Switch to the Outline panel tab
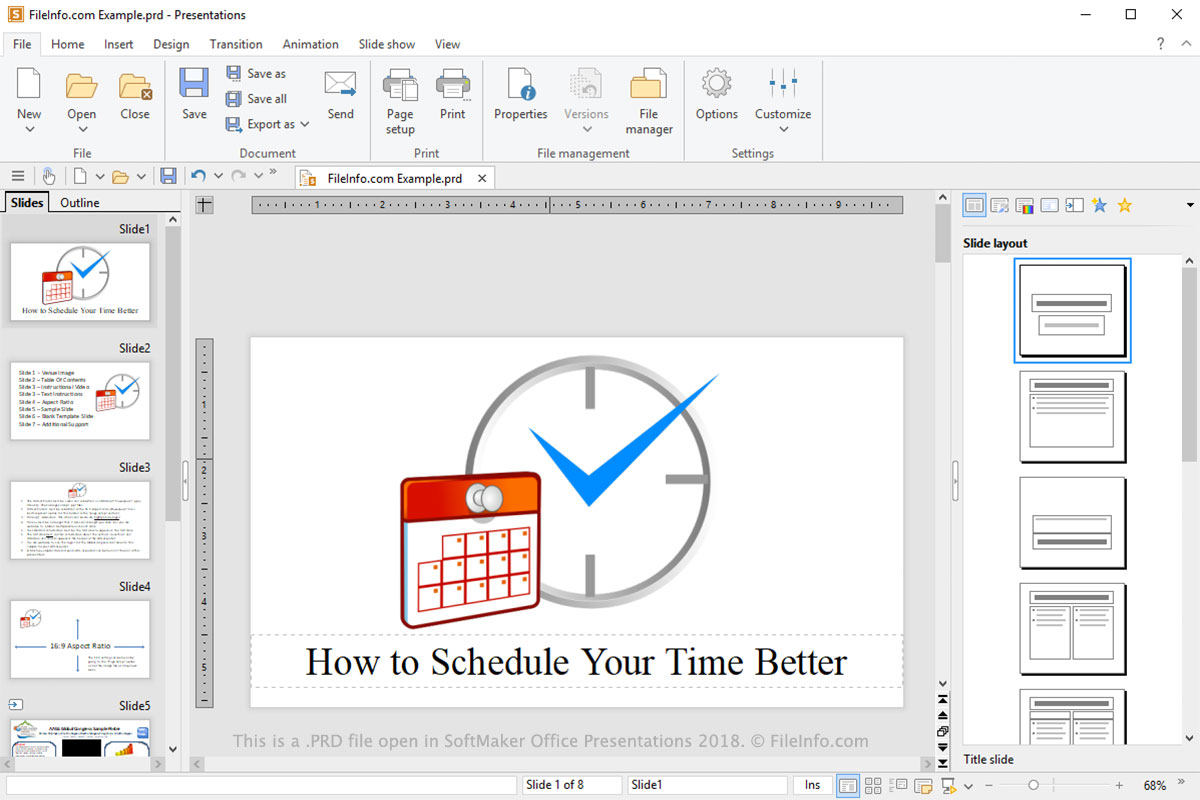Image resolution: width=1200 pixels, height=800 pixels. 80,202
